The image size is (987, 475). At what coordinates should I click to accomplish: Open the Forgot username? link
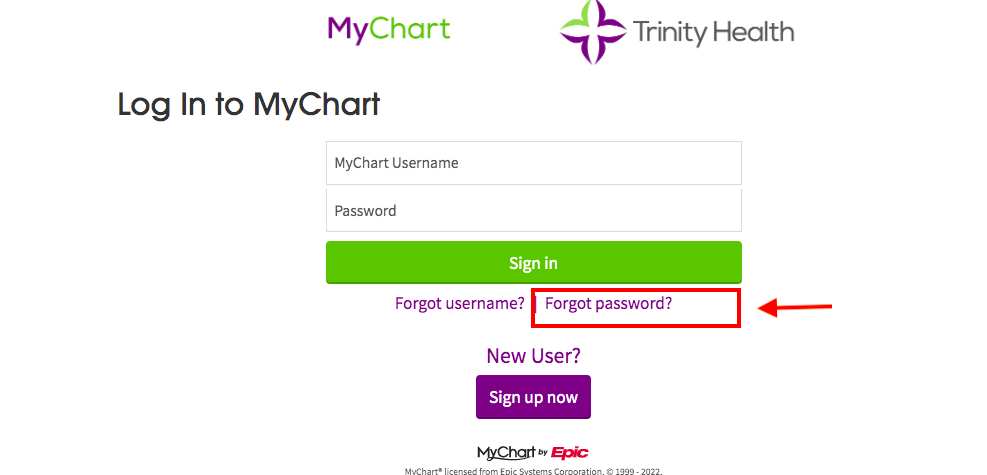pos(460,303)
